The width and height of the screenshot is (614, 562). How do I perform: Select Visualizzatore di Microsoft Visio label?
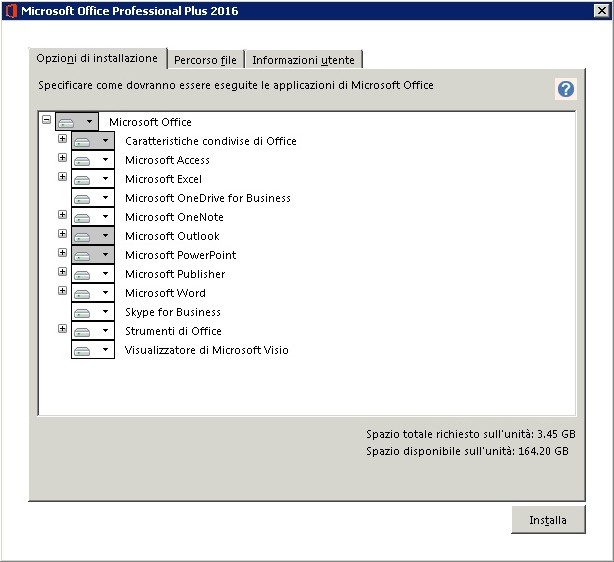click(206, 350)
